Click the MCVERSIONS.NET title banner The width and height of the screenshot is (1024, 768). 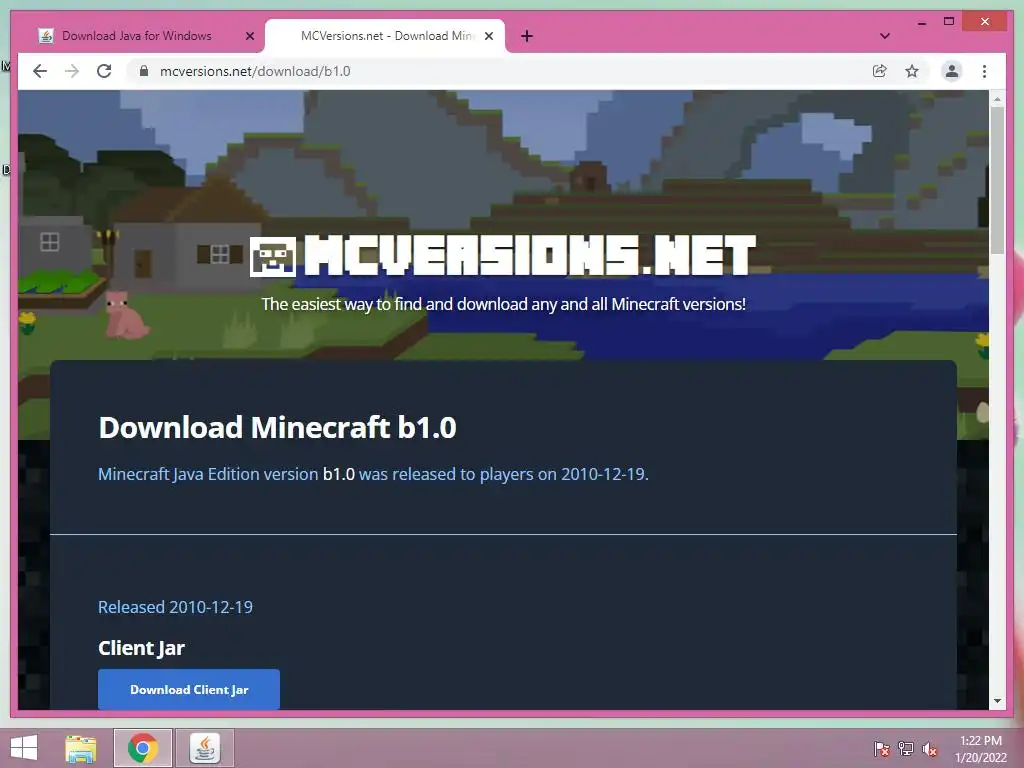530,255
